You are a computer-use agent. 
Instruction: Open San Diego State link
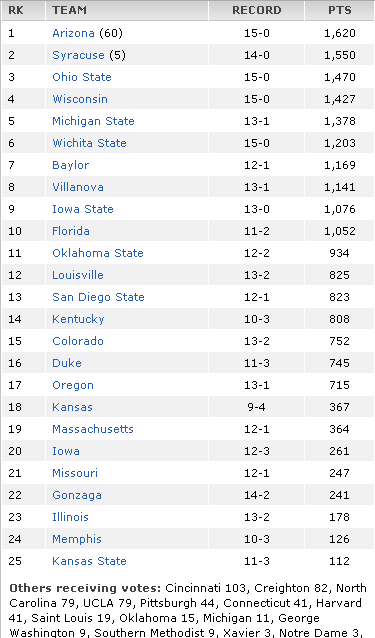pyautogui.click(x=98, y=297)
